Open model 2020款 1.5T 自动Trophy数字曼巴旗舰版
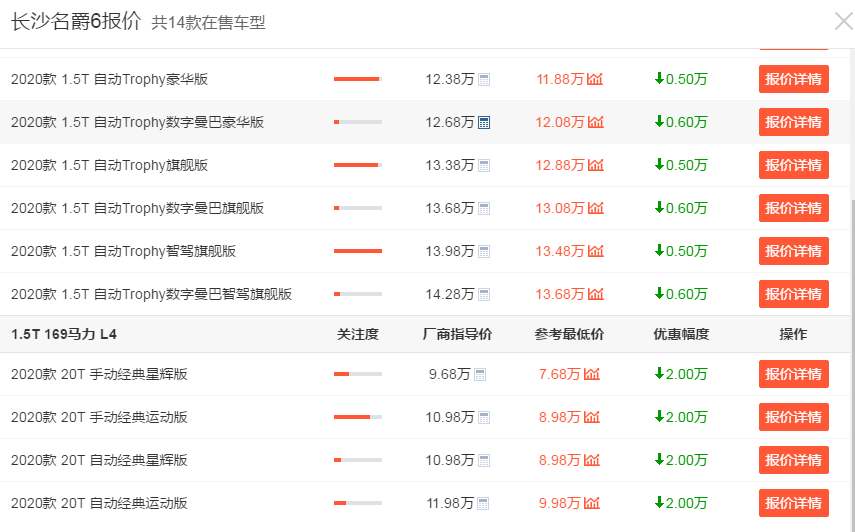This screenshot has height=532, width=855. [137, 208]
